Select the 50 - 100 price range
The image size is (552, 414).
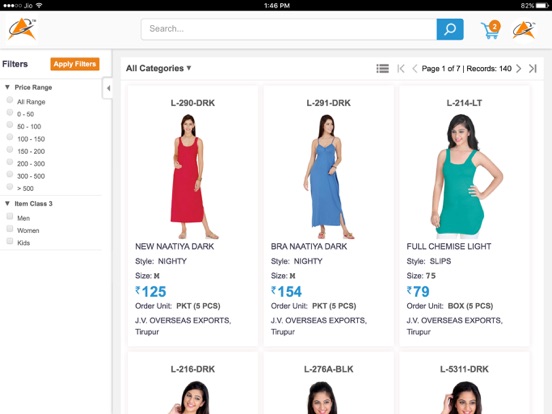click(x=10, y=125)
